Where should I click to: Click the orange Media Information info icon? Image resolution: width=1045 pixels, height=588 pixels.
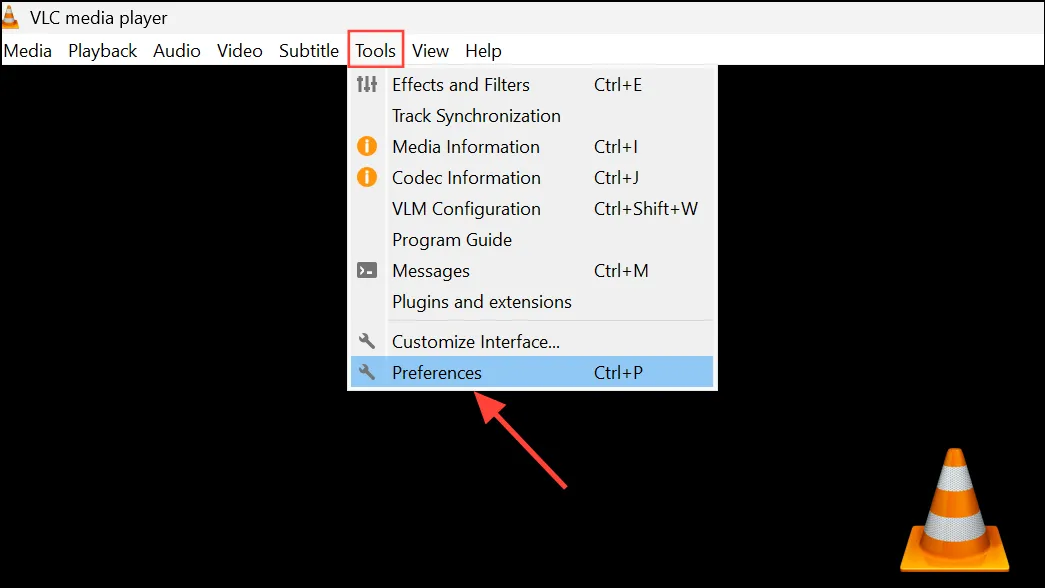pos(367,146)
